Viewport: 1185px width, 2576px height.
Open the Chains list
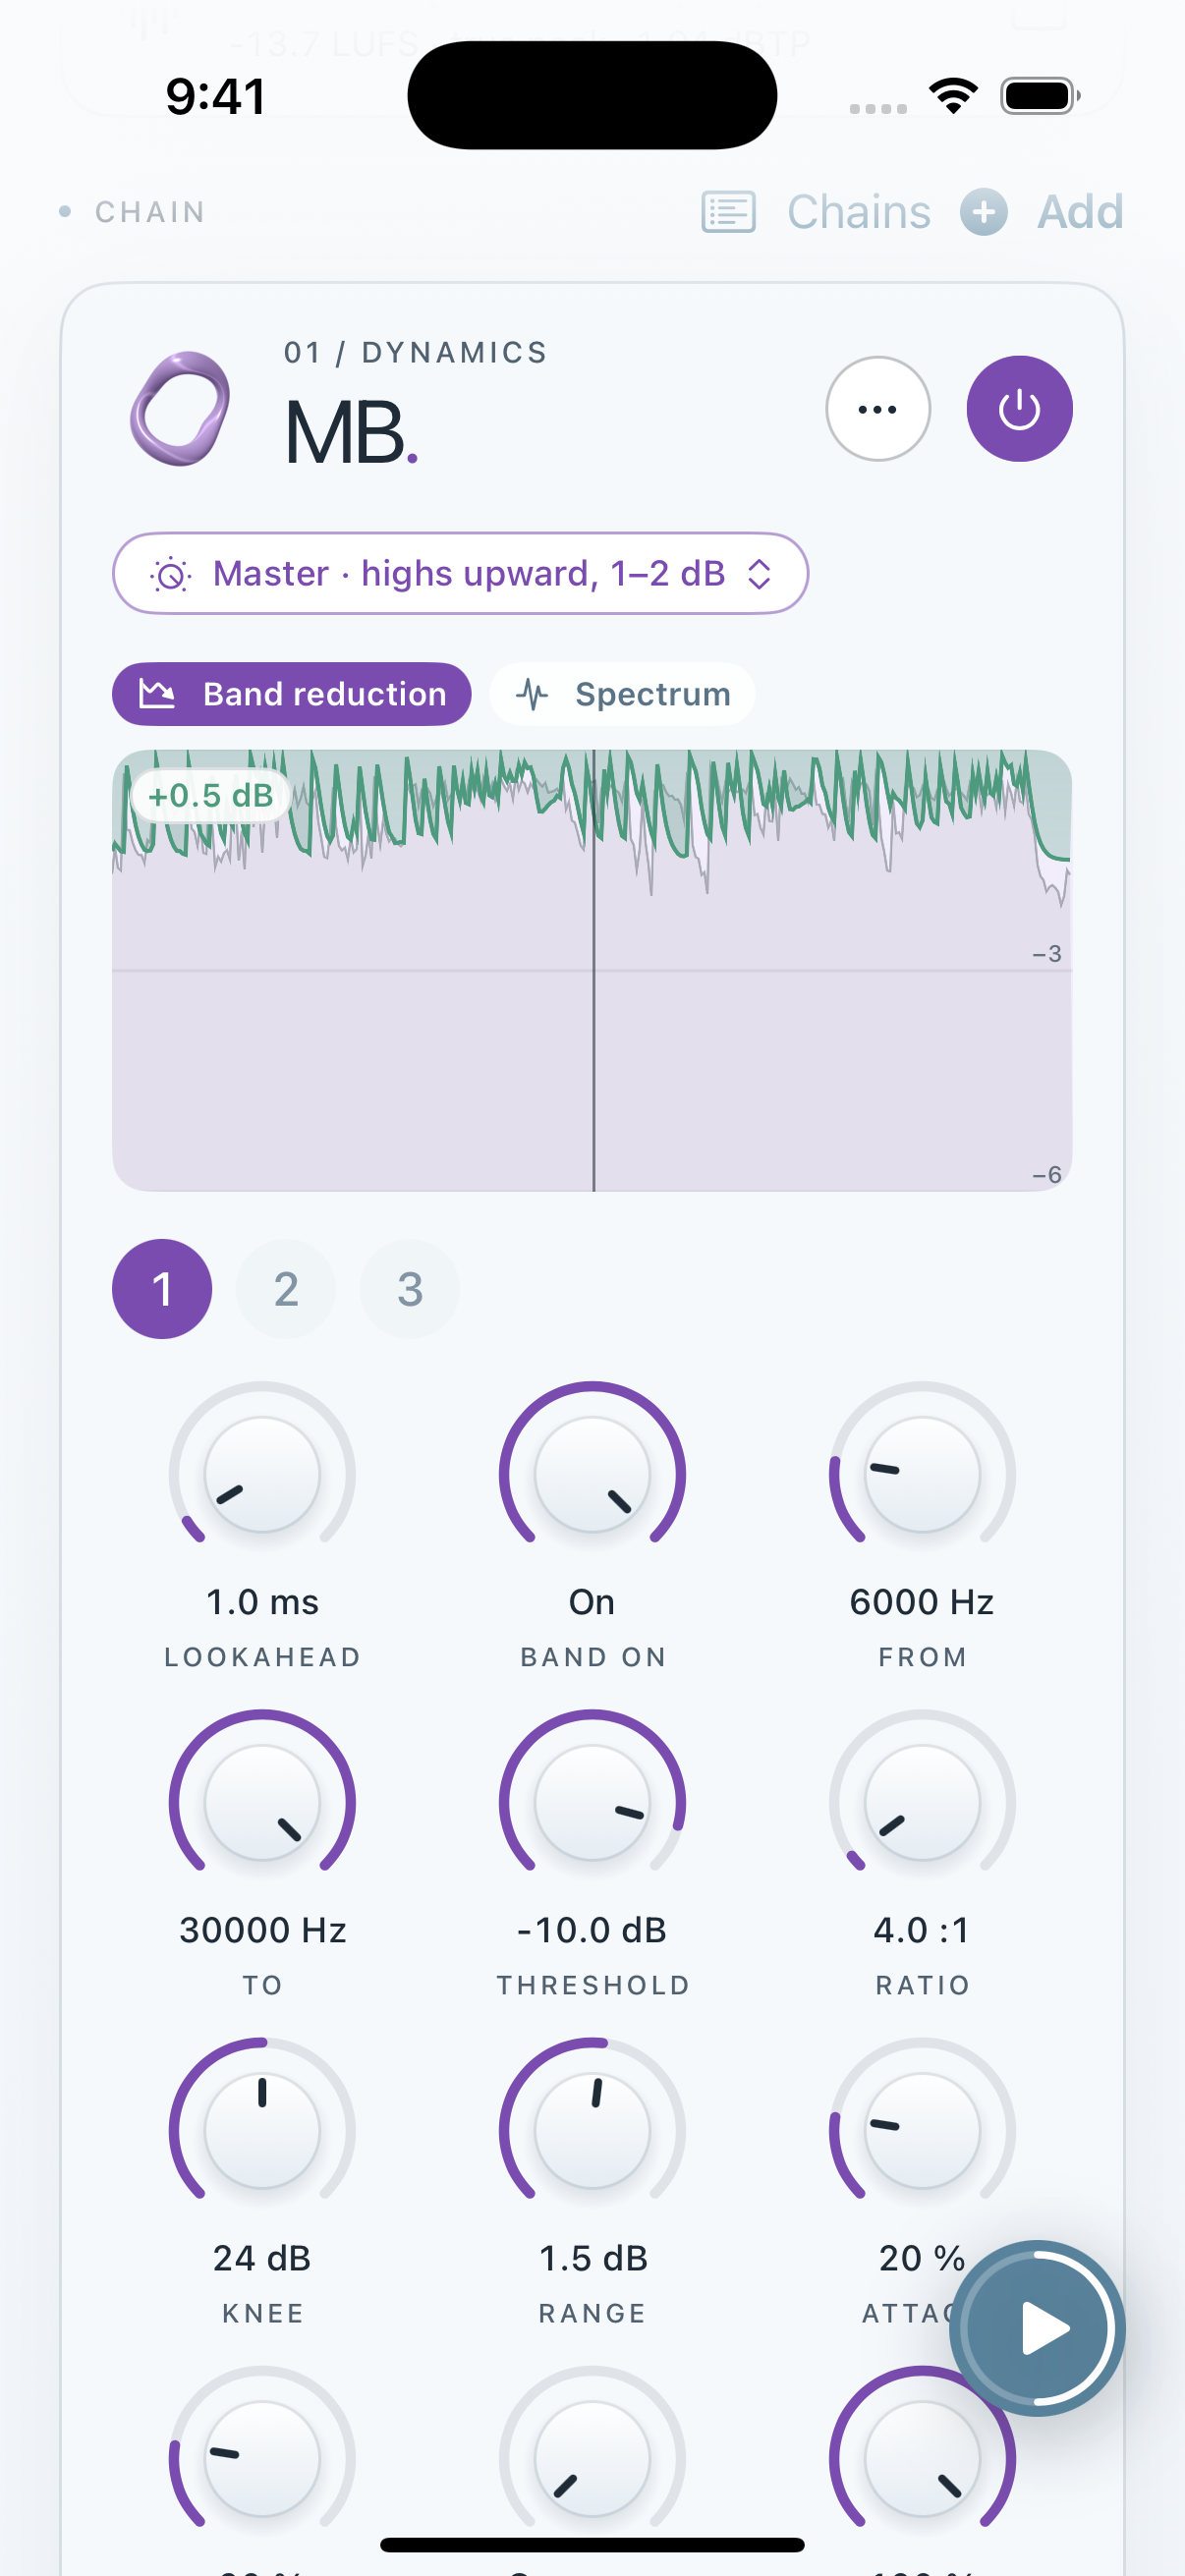click(859, 212)
